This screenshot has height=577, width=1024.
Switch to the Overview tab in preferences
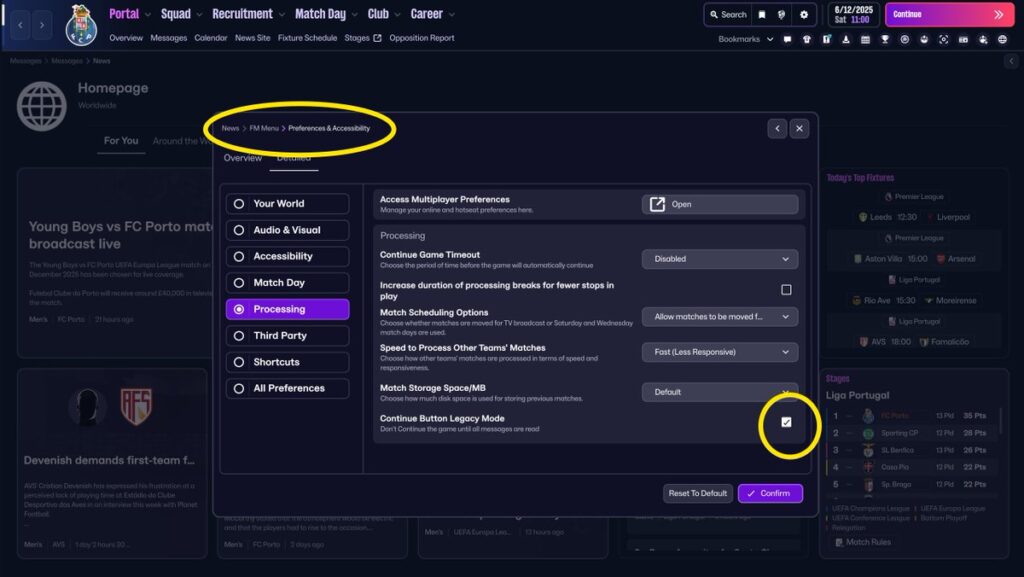243,158
